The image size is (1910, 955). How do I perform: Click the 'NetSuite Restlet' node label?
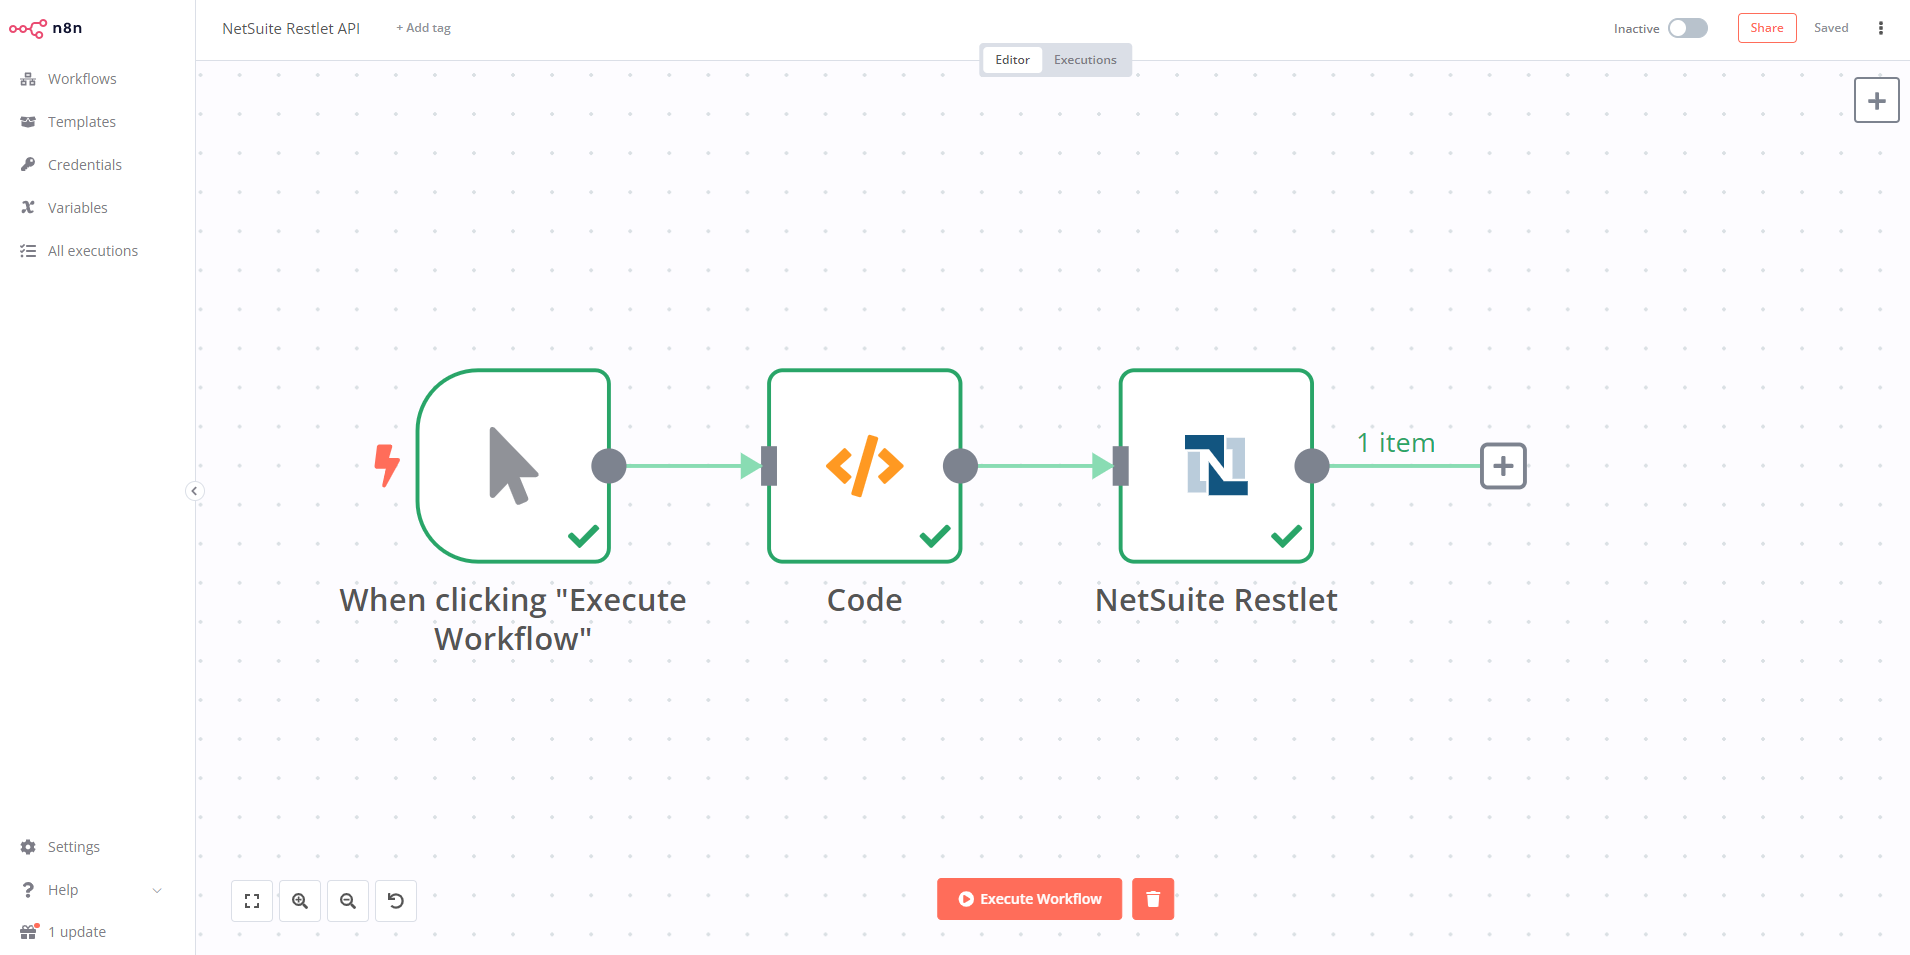[1216, 600]
